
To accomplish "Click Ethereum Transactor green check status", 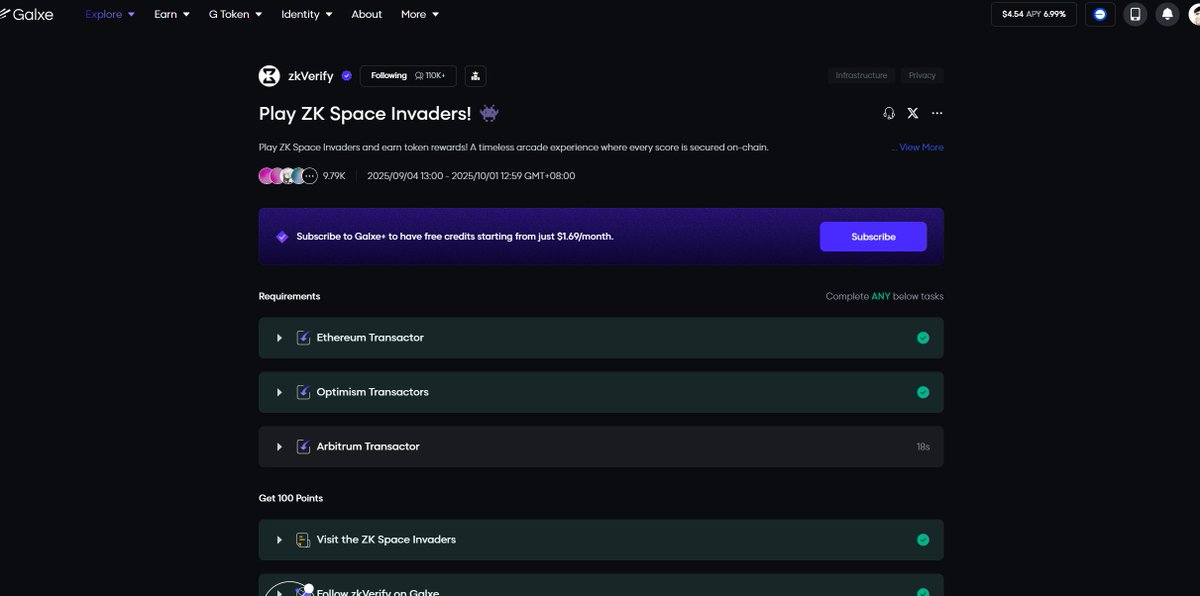I will point(923,338).
